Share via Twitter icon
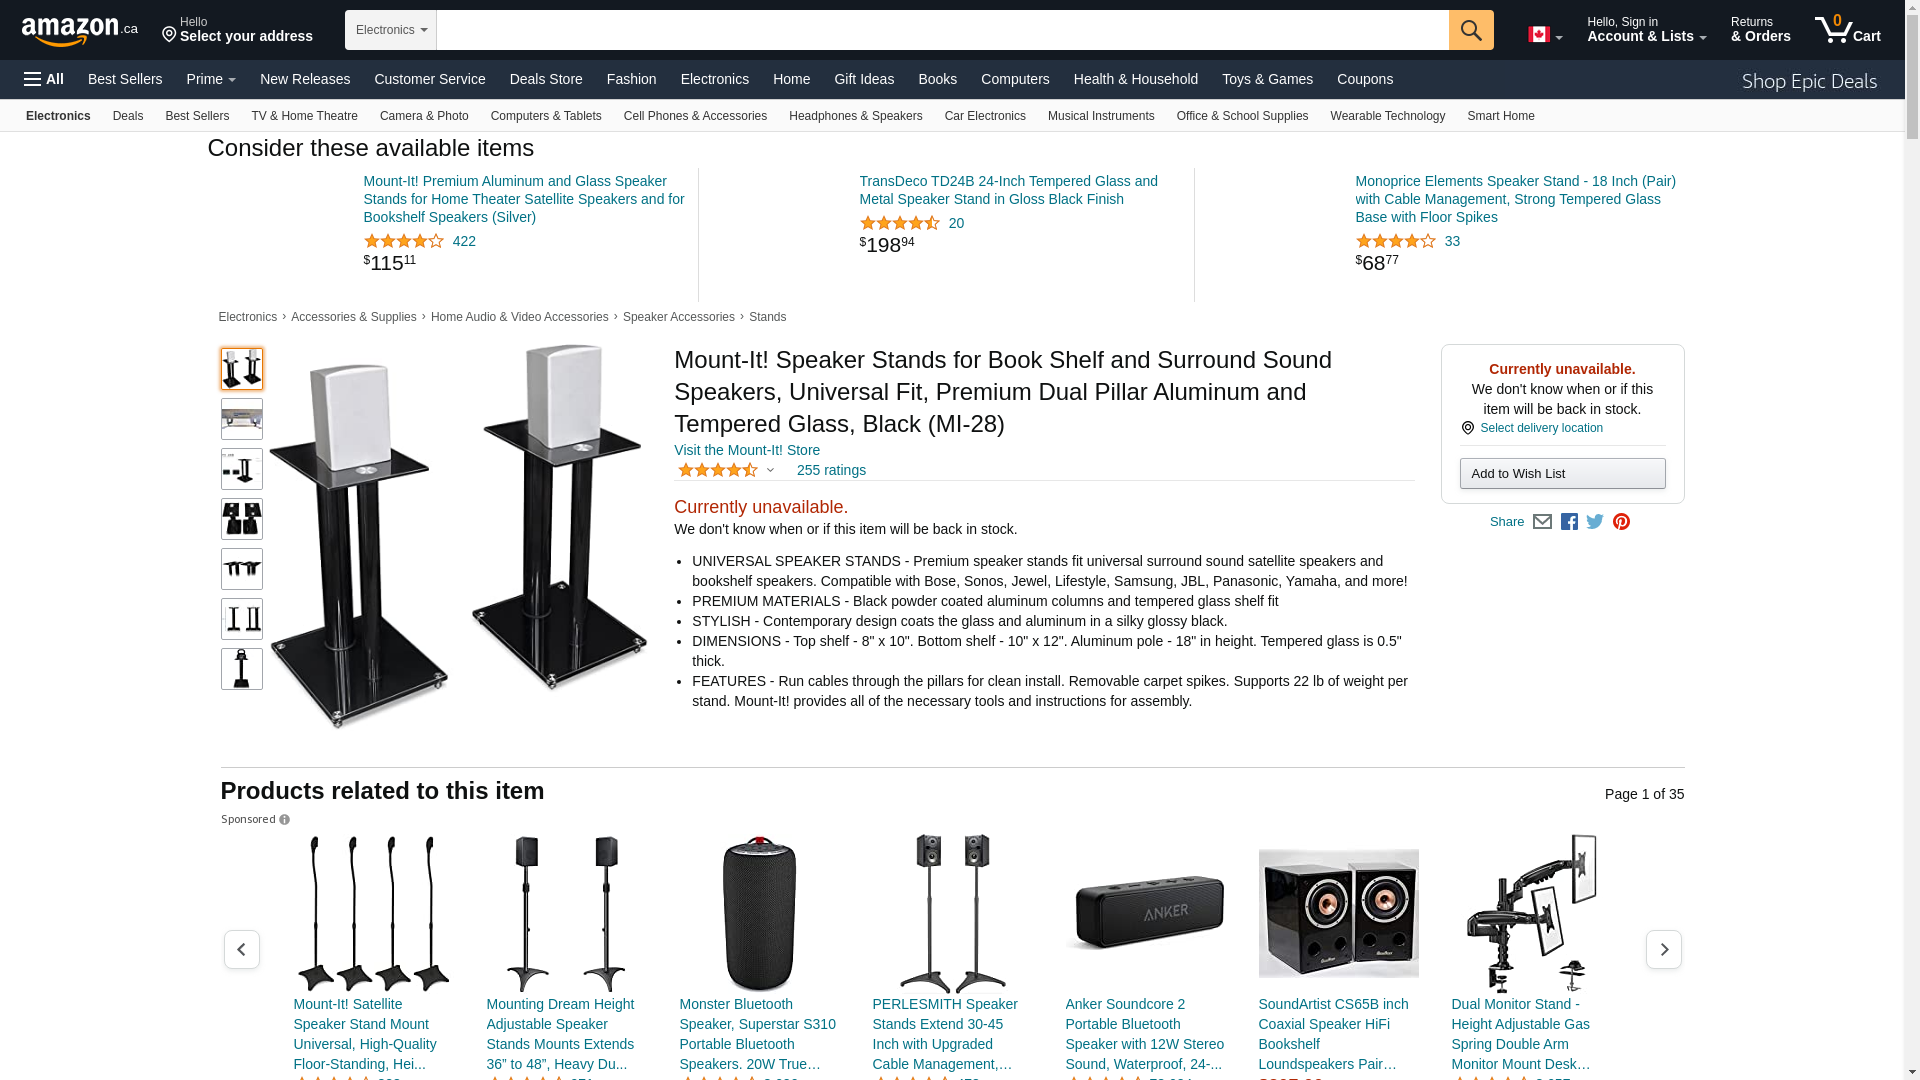The image size is (1920, 1080). tap(1595, 522)
